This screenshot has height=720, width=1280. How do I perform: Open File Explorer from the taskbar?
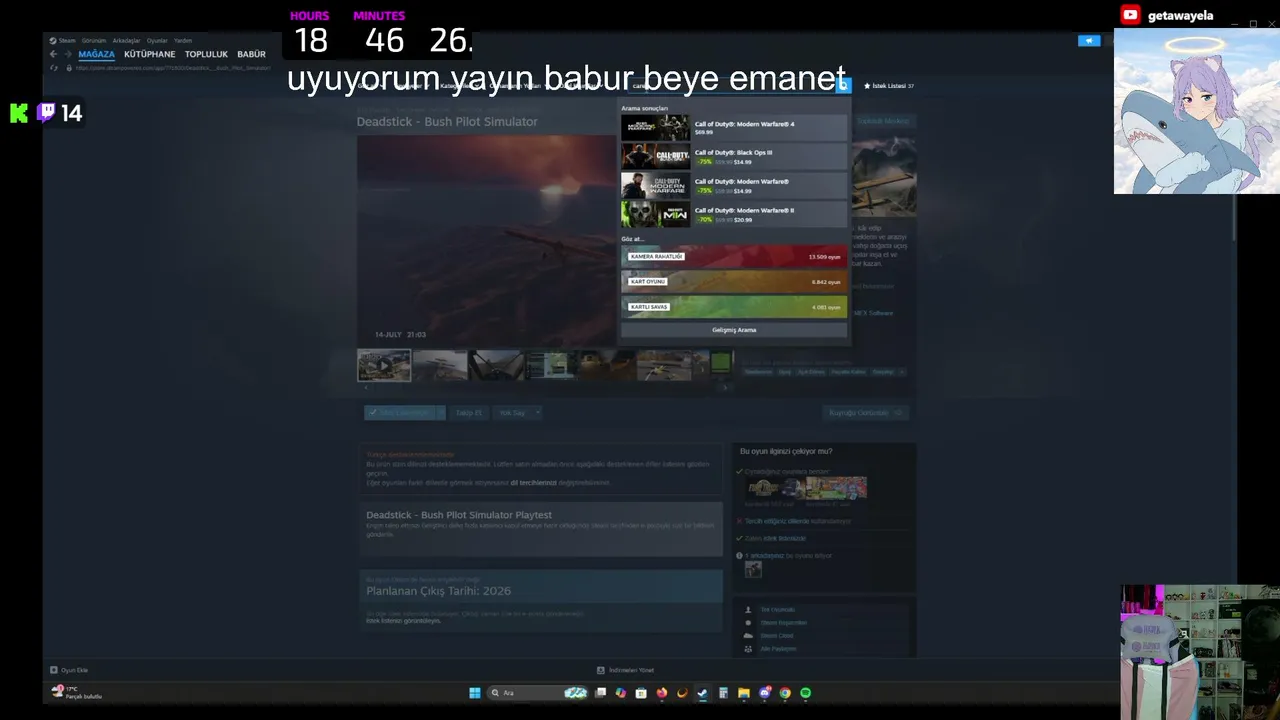pos(743,692)
